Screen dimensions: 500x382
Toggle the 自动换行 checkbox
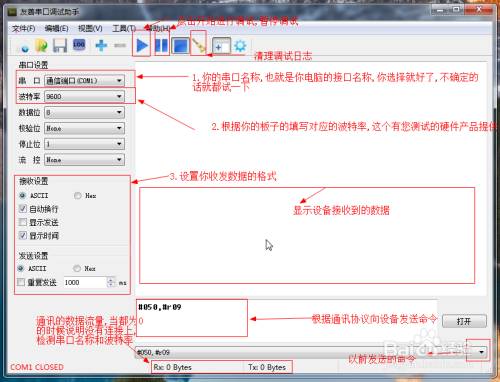point(23,209)
